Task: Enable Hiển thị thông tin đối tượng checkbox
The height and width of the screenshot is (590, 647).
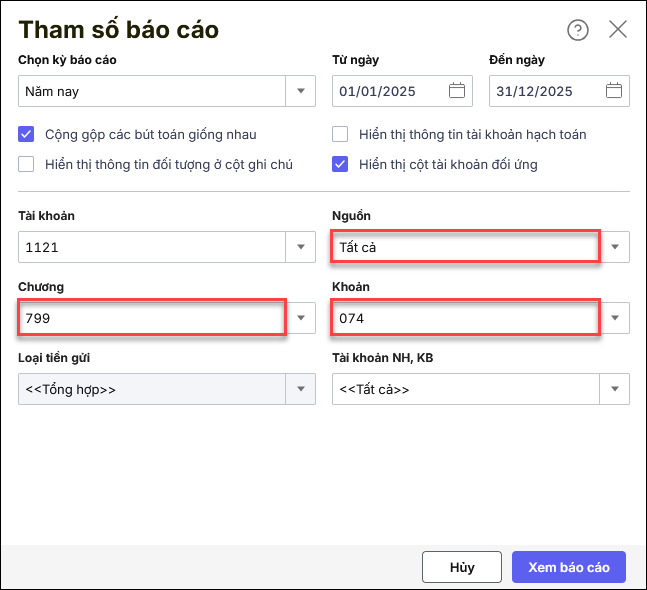Action: click(x=27, y=164)
